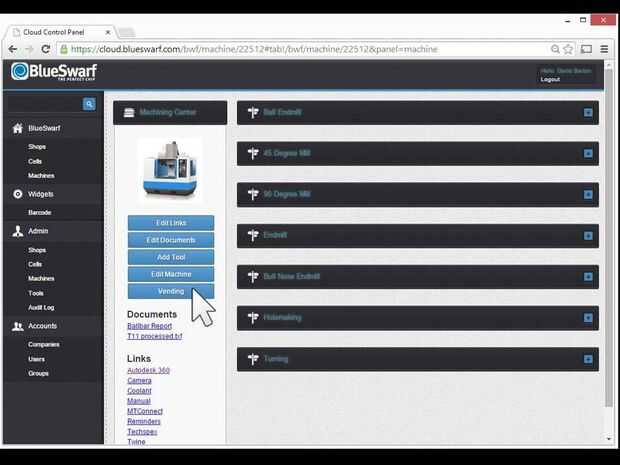Open a new browser tab
The height and width of the screenshot is (465, 620).
(127, 33)
